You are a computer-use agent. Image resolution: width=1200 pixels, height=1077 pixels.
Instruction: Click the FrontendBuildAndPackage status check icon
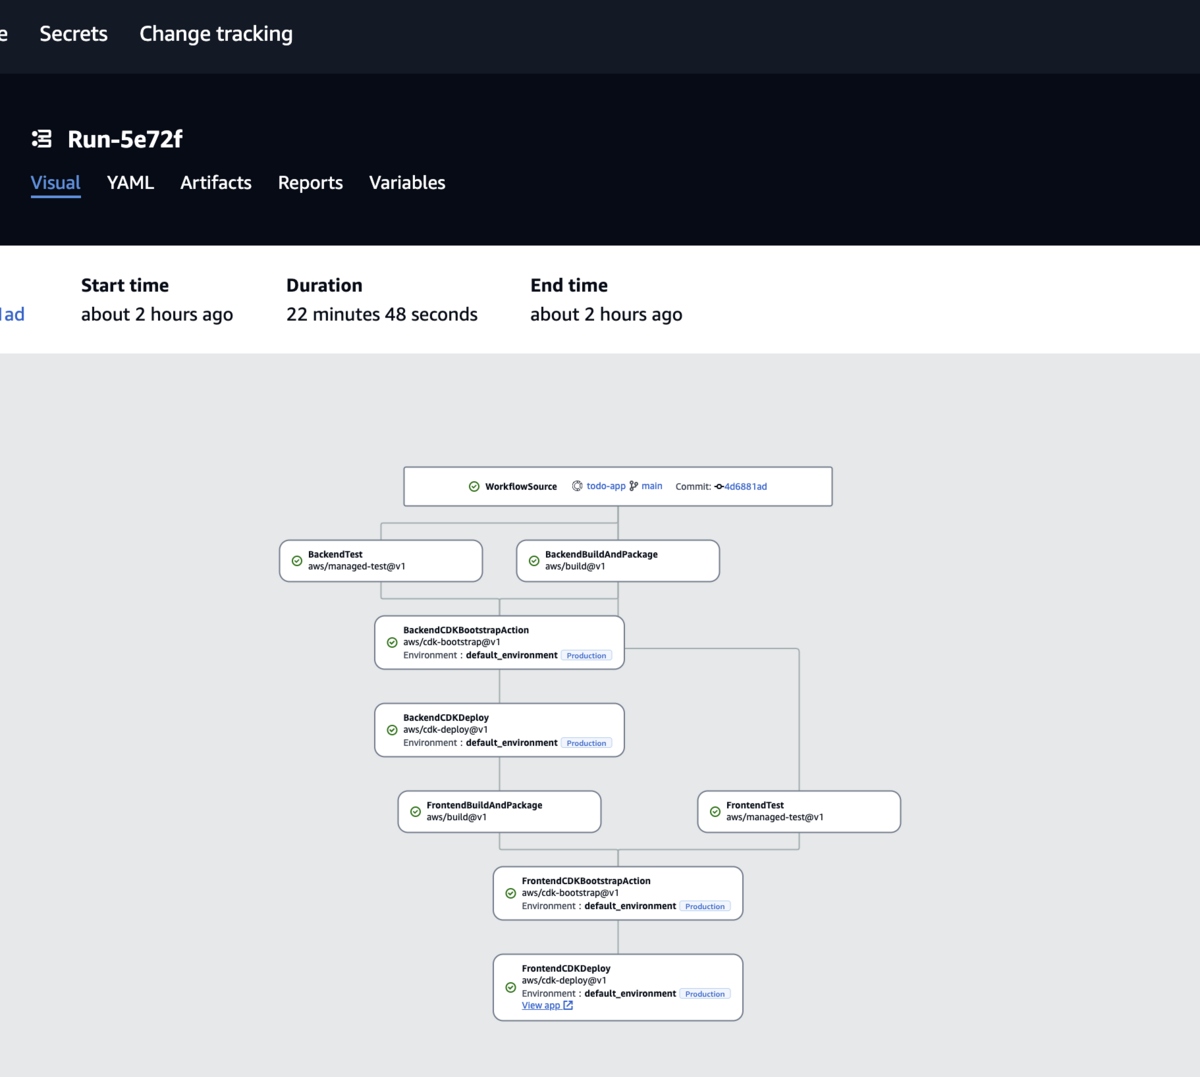pyautogui.click(x=415, y=812)
